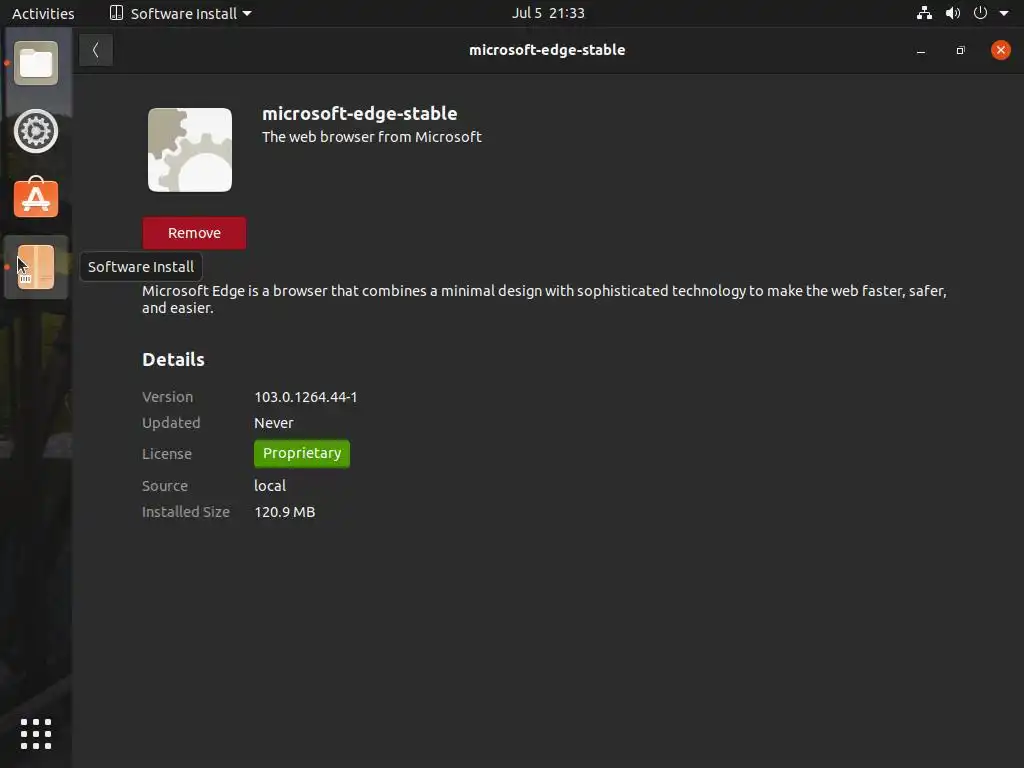This screenshot has width=1024, height=768.
Task: Click the 'Installed Size' label
Action: 186,512
